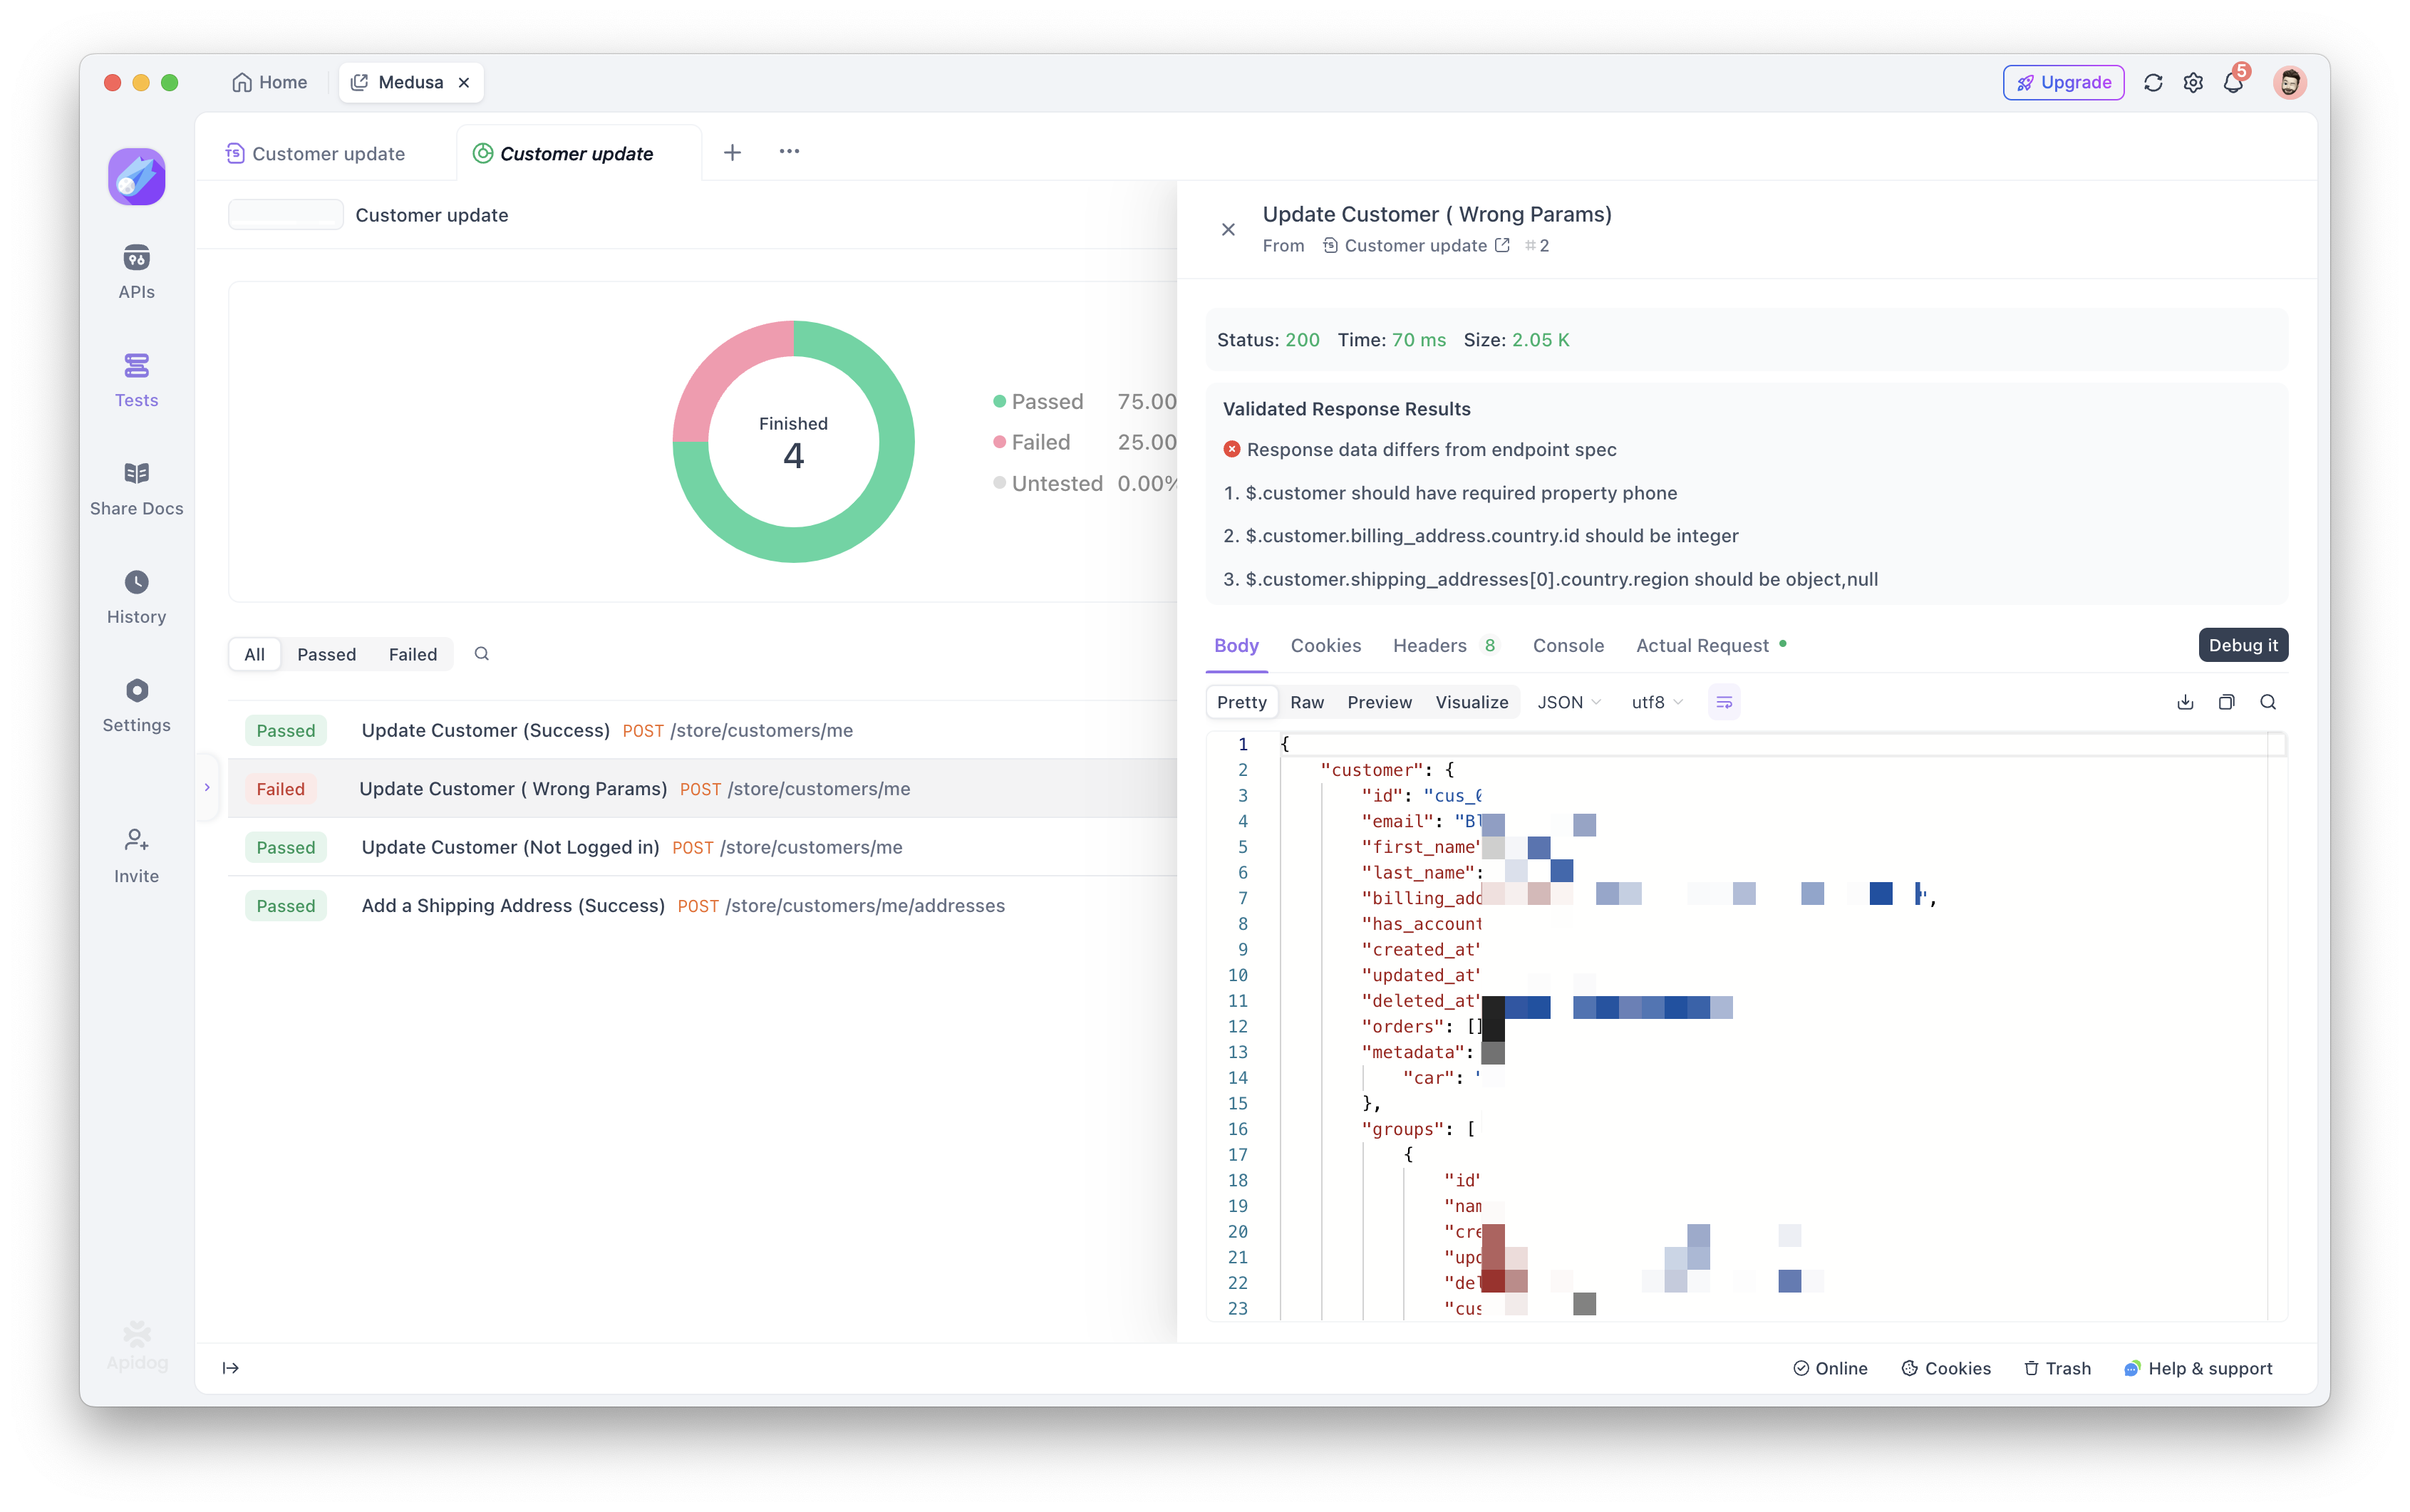Filter results by Passed
The width and height of the screenshot is (2410, 1512).
(x=326, y=654)
